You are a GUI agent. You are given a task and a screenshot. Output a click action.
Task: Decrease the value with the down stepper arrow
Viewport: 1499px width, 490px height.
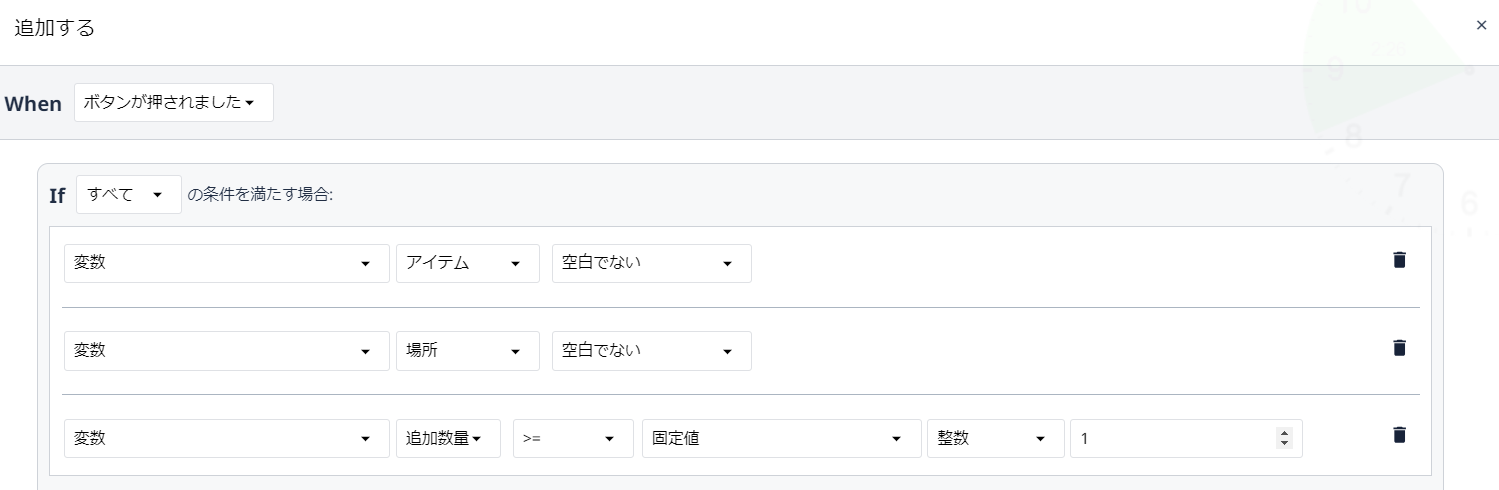pyautogui.click(x=1284, y=443)
